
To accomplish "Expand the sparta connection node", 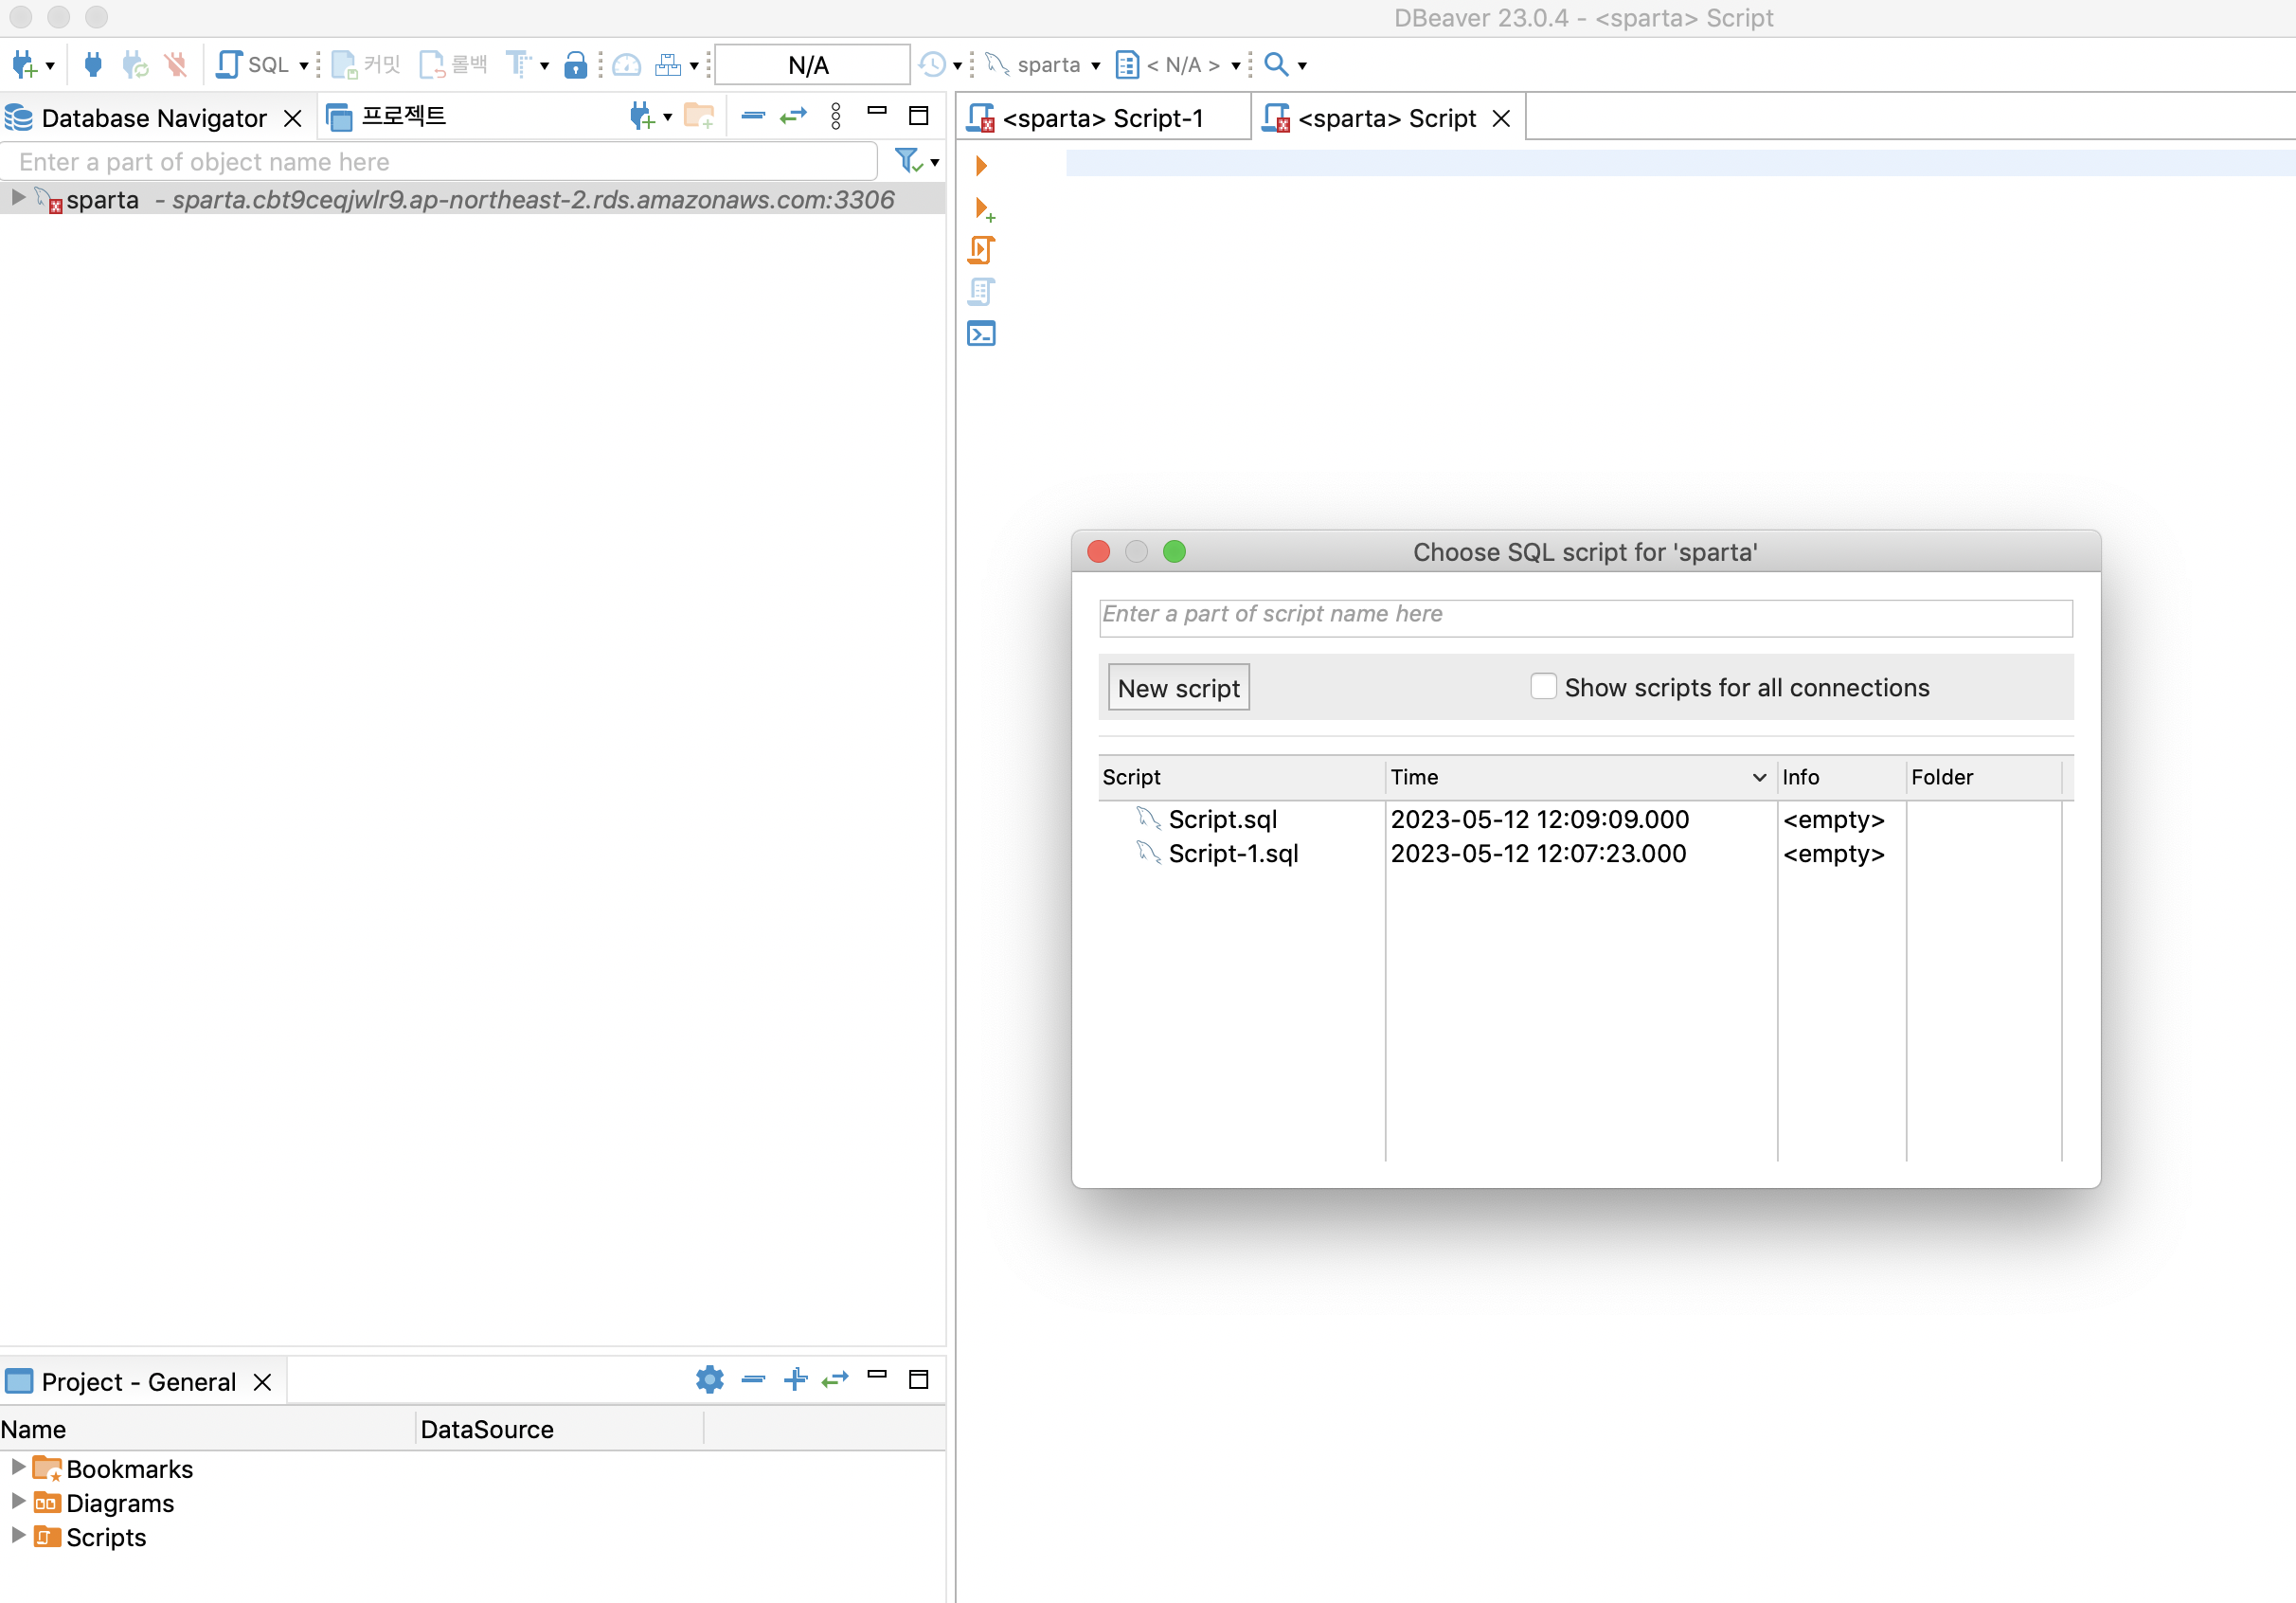I will pyautogui.click(x=18, y=198).
